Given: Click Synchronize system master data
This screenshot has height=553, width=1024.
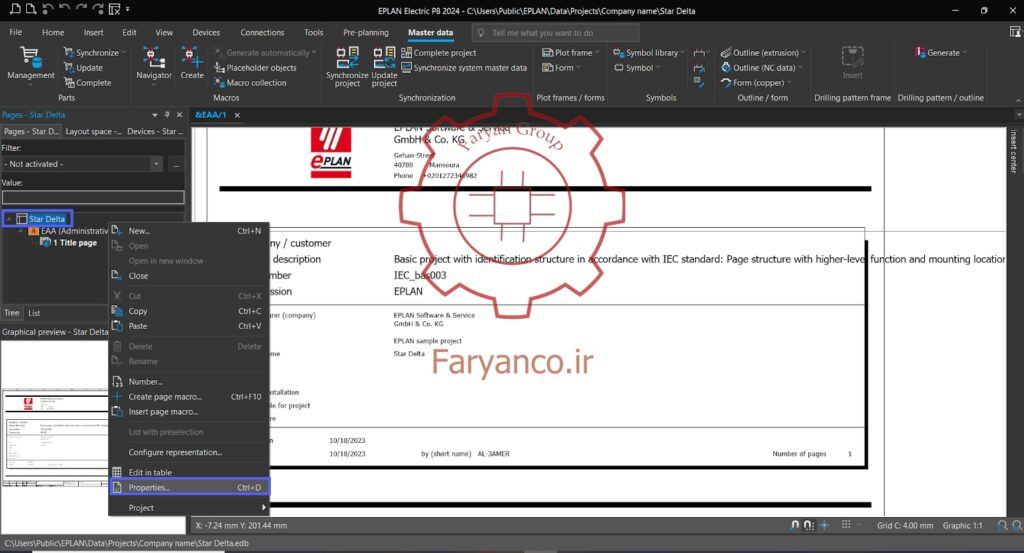Looking at the screenshot, I should tap(464, 67).
